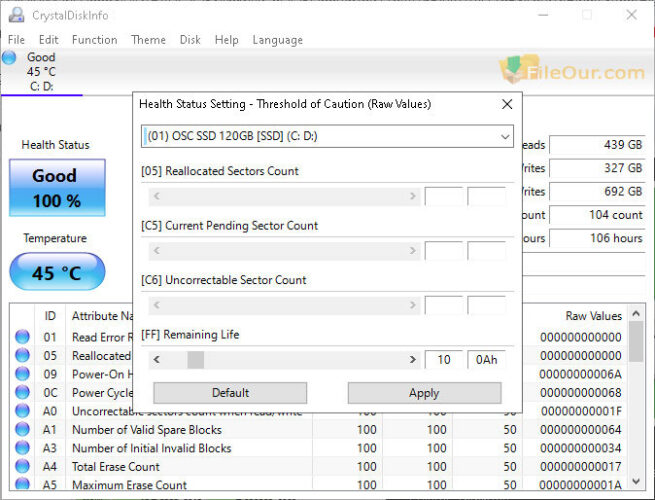Click status orb for A4 Total Erase Count
The image size is (655, 500).
click(x=23, y=466)
